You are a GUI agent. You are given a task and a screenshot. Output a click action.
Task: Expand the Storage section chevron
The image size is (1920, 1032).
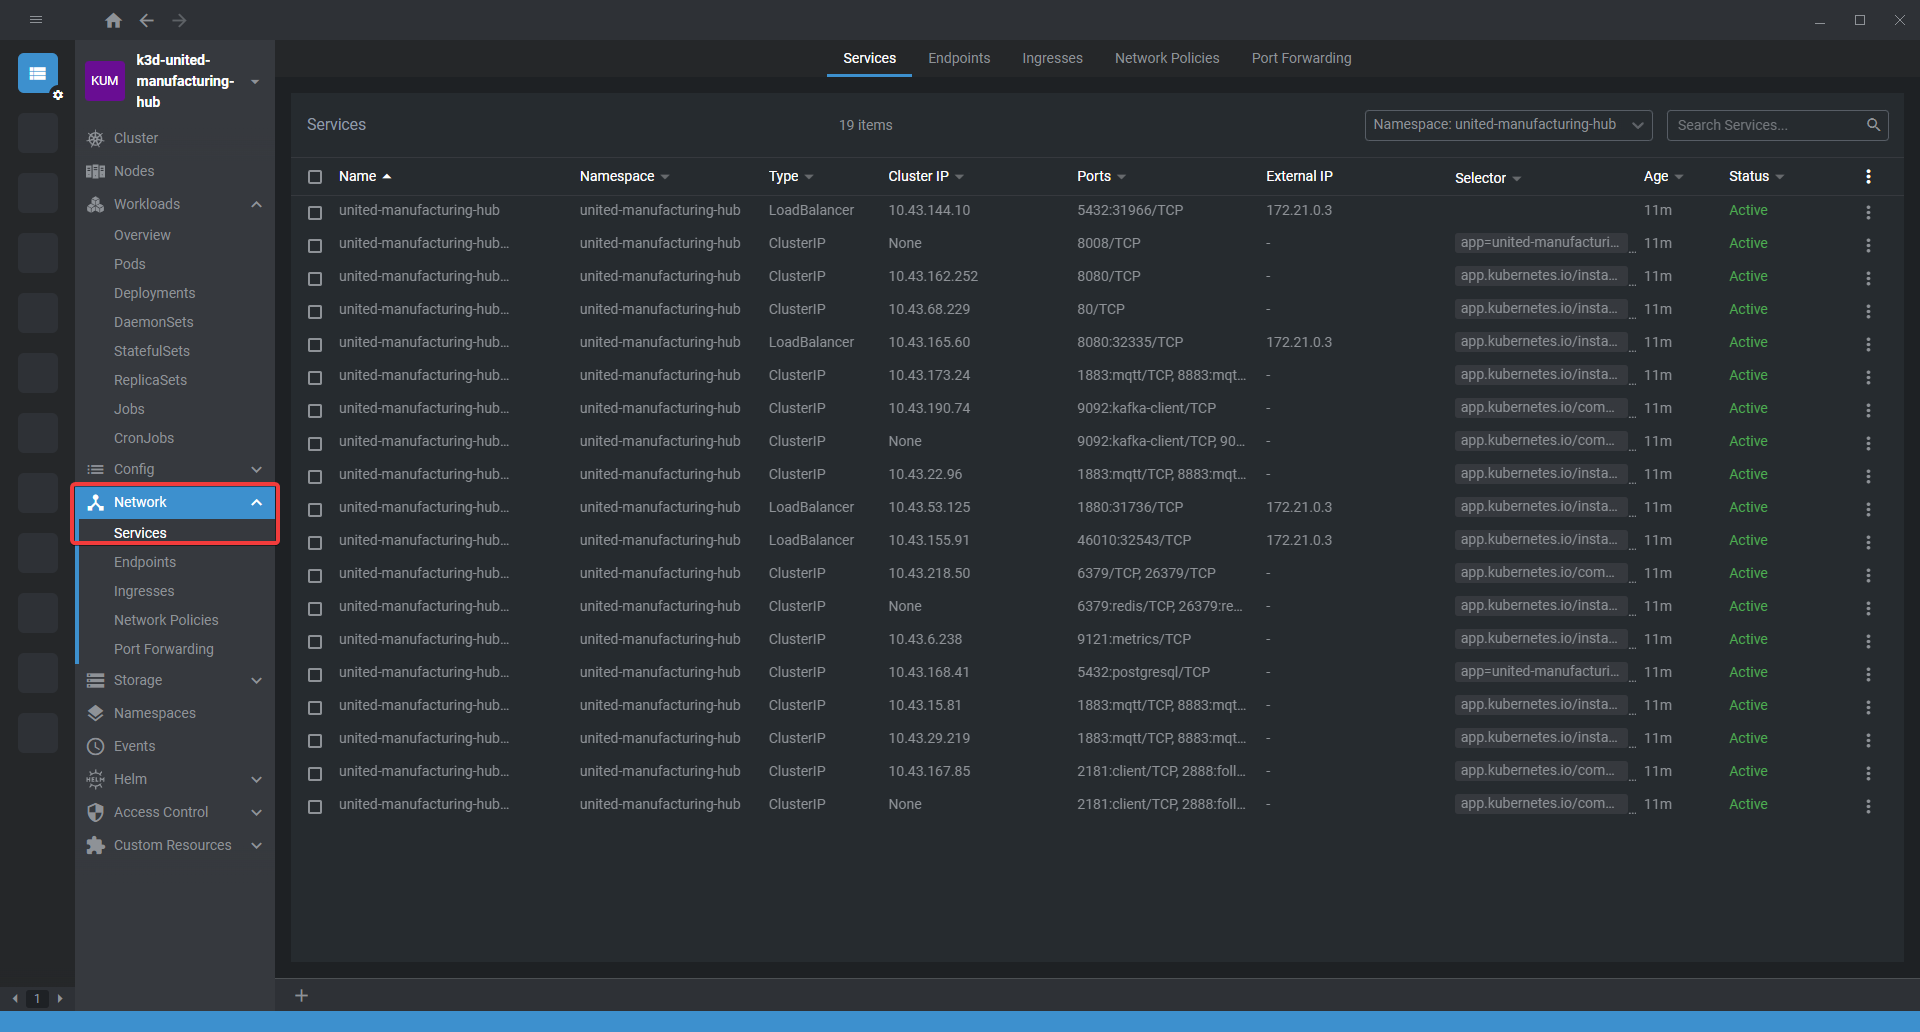257,680
